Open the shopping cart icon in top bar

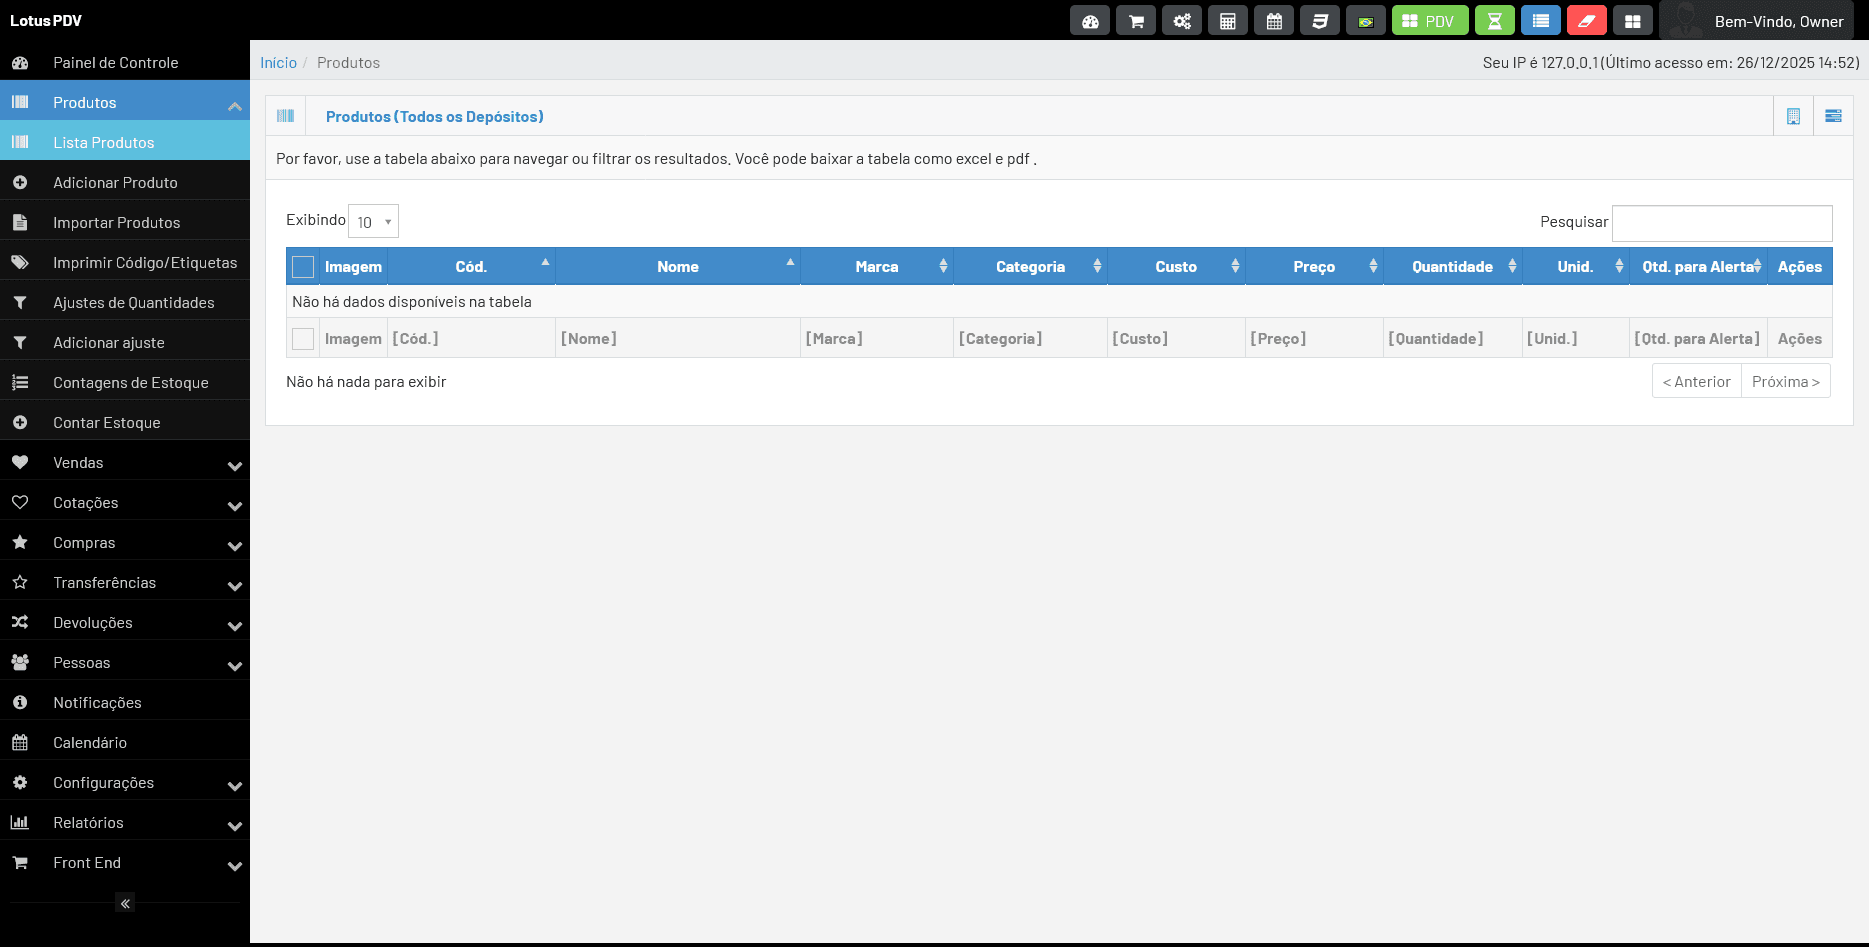click(1136, 21)
